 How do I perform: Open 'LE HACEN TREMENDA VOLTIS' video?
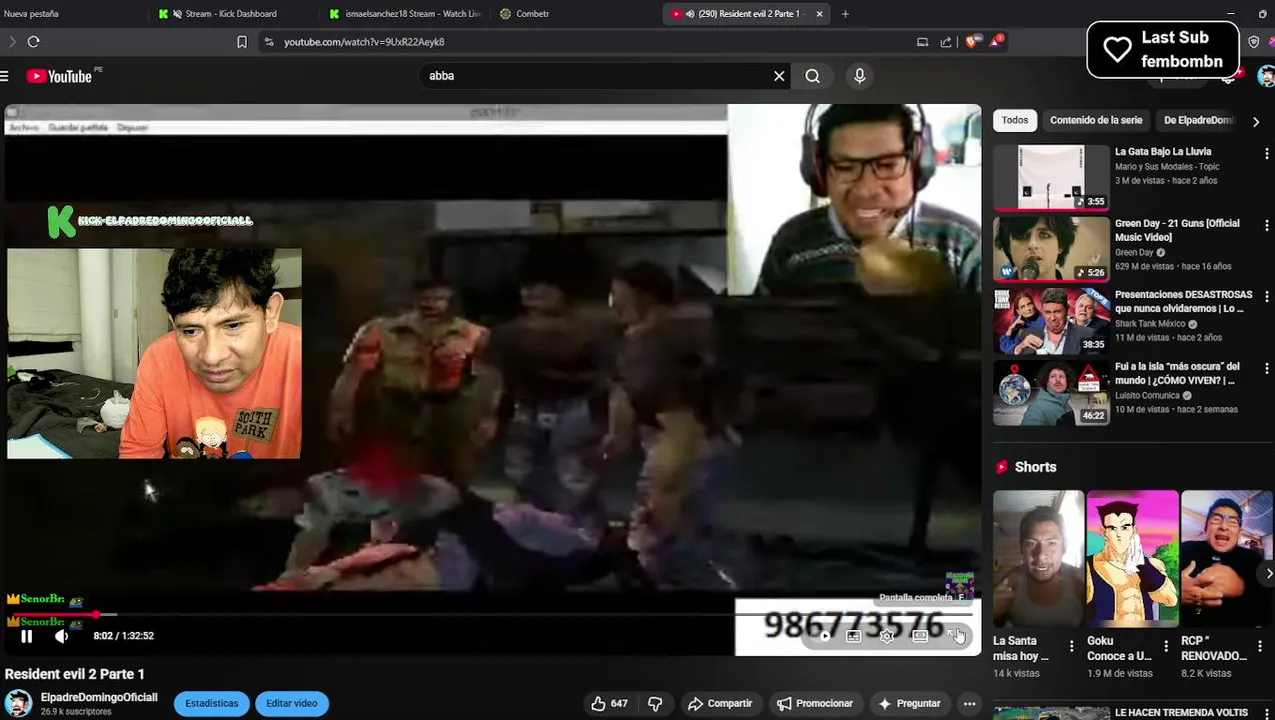pos(1181,713)
